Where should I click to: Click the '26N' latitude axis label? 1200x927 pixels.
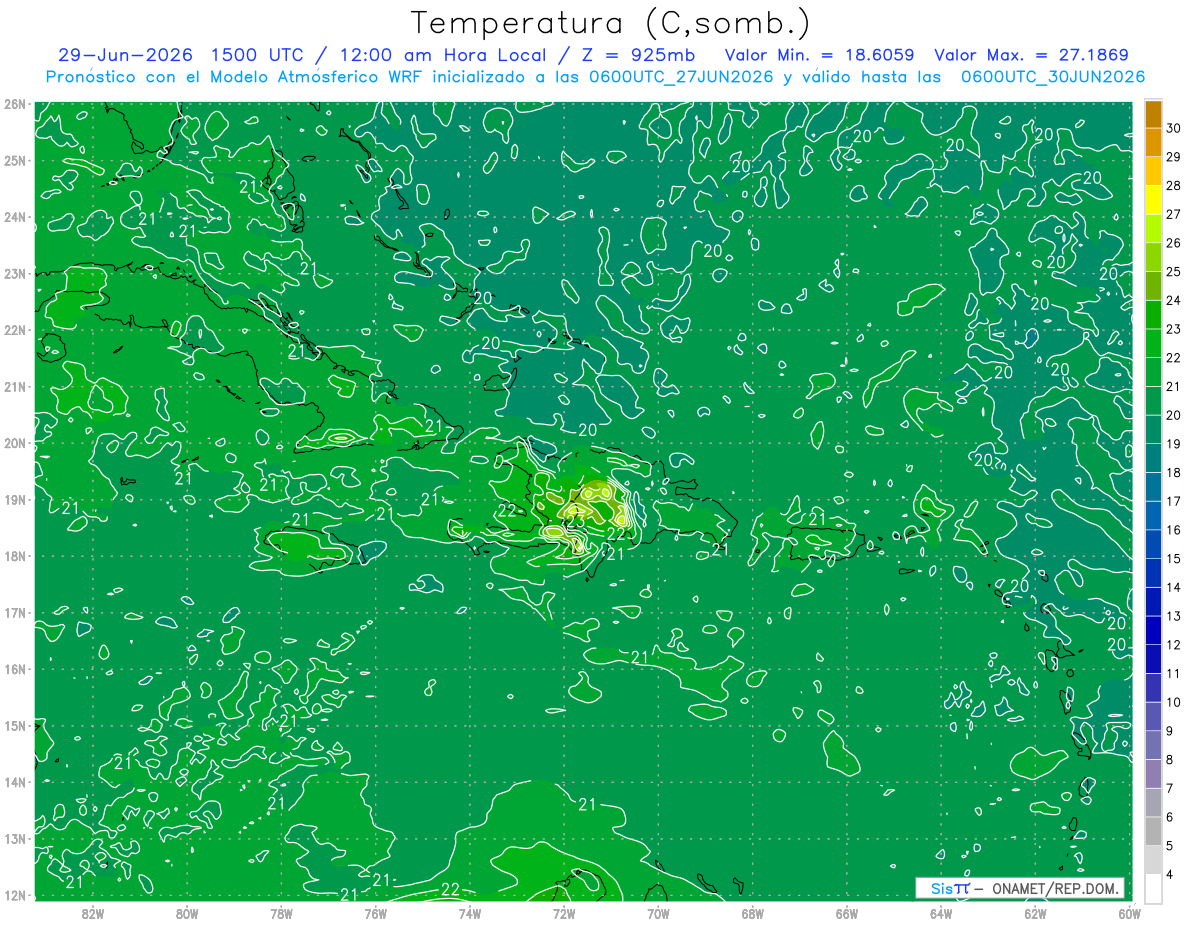pos(15,104)
